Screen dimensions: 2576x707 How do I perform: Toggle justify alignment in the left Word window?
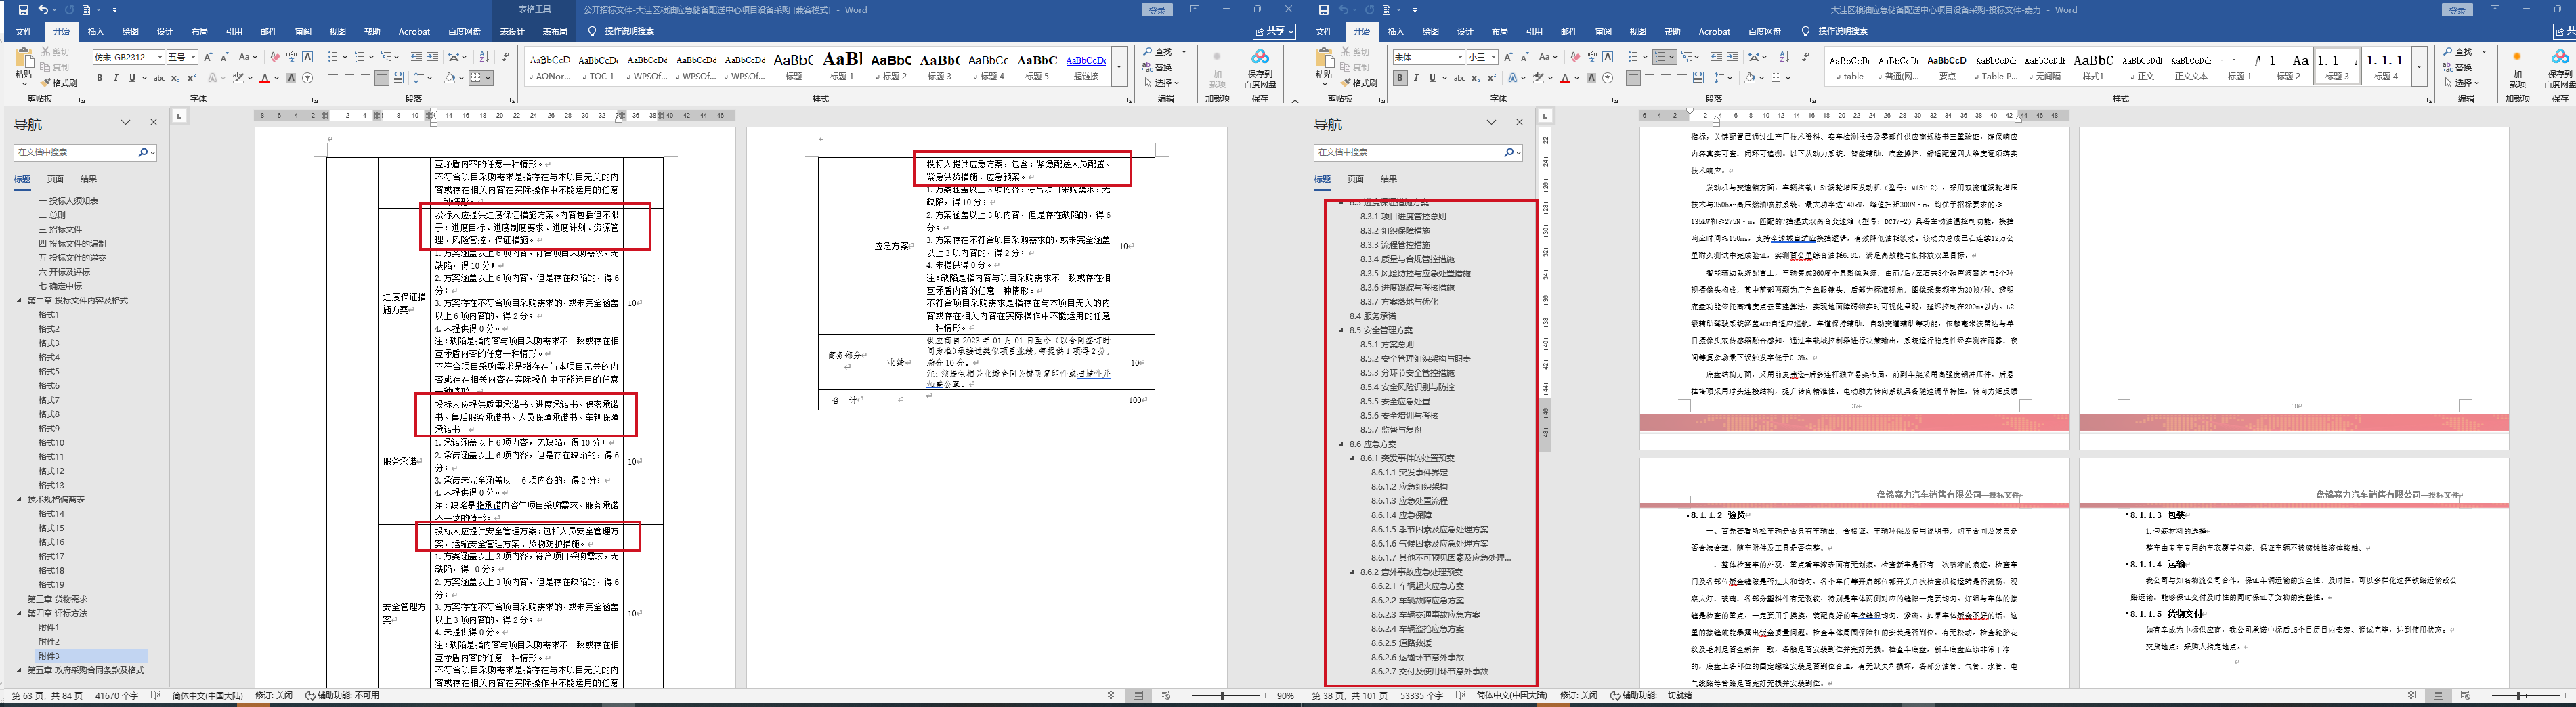[x=381, y=78]
